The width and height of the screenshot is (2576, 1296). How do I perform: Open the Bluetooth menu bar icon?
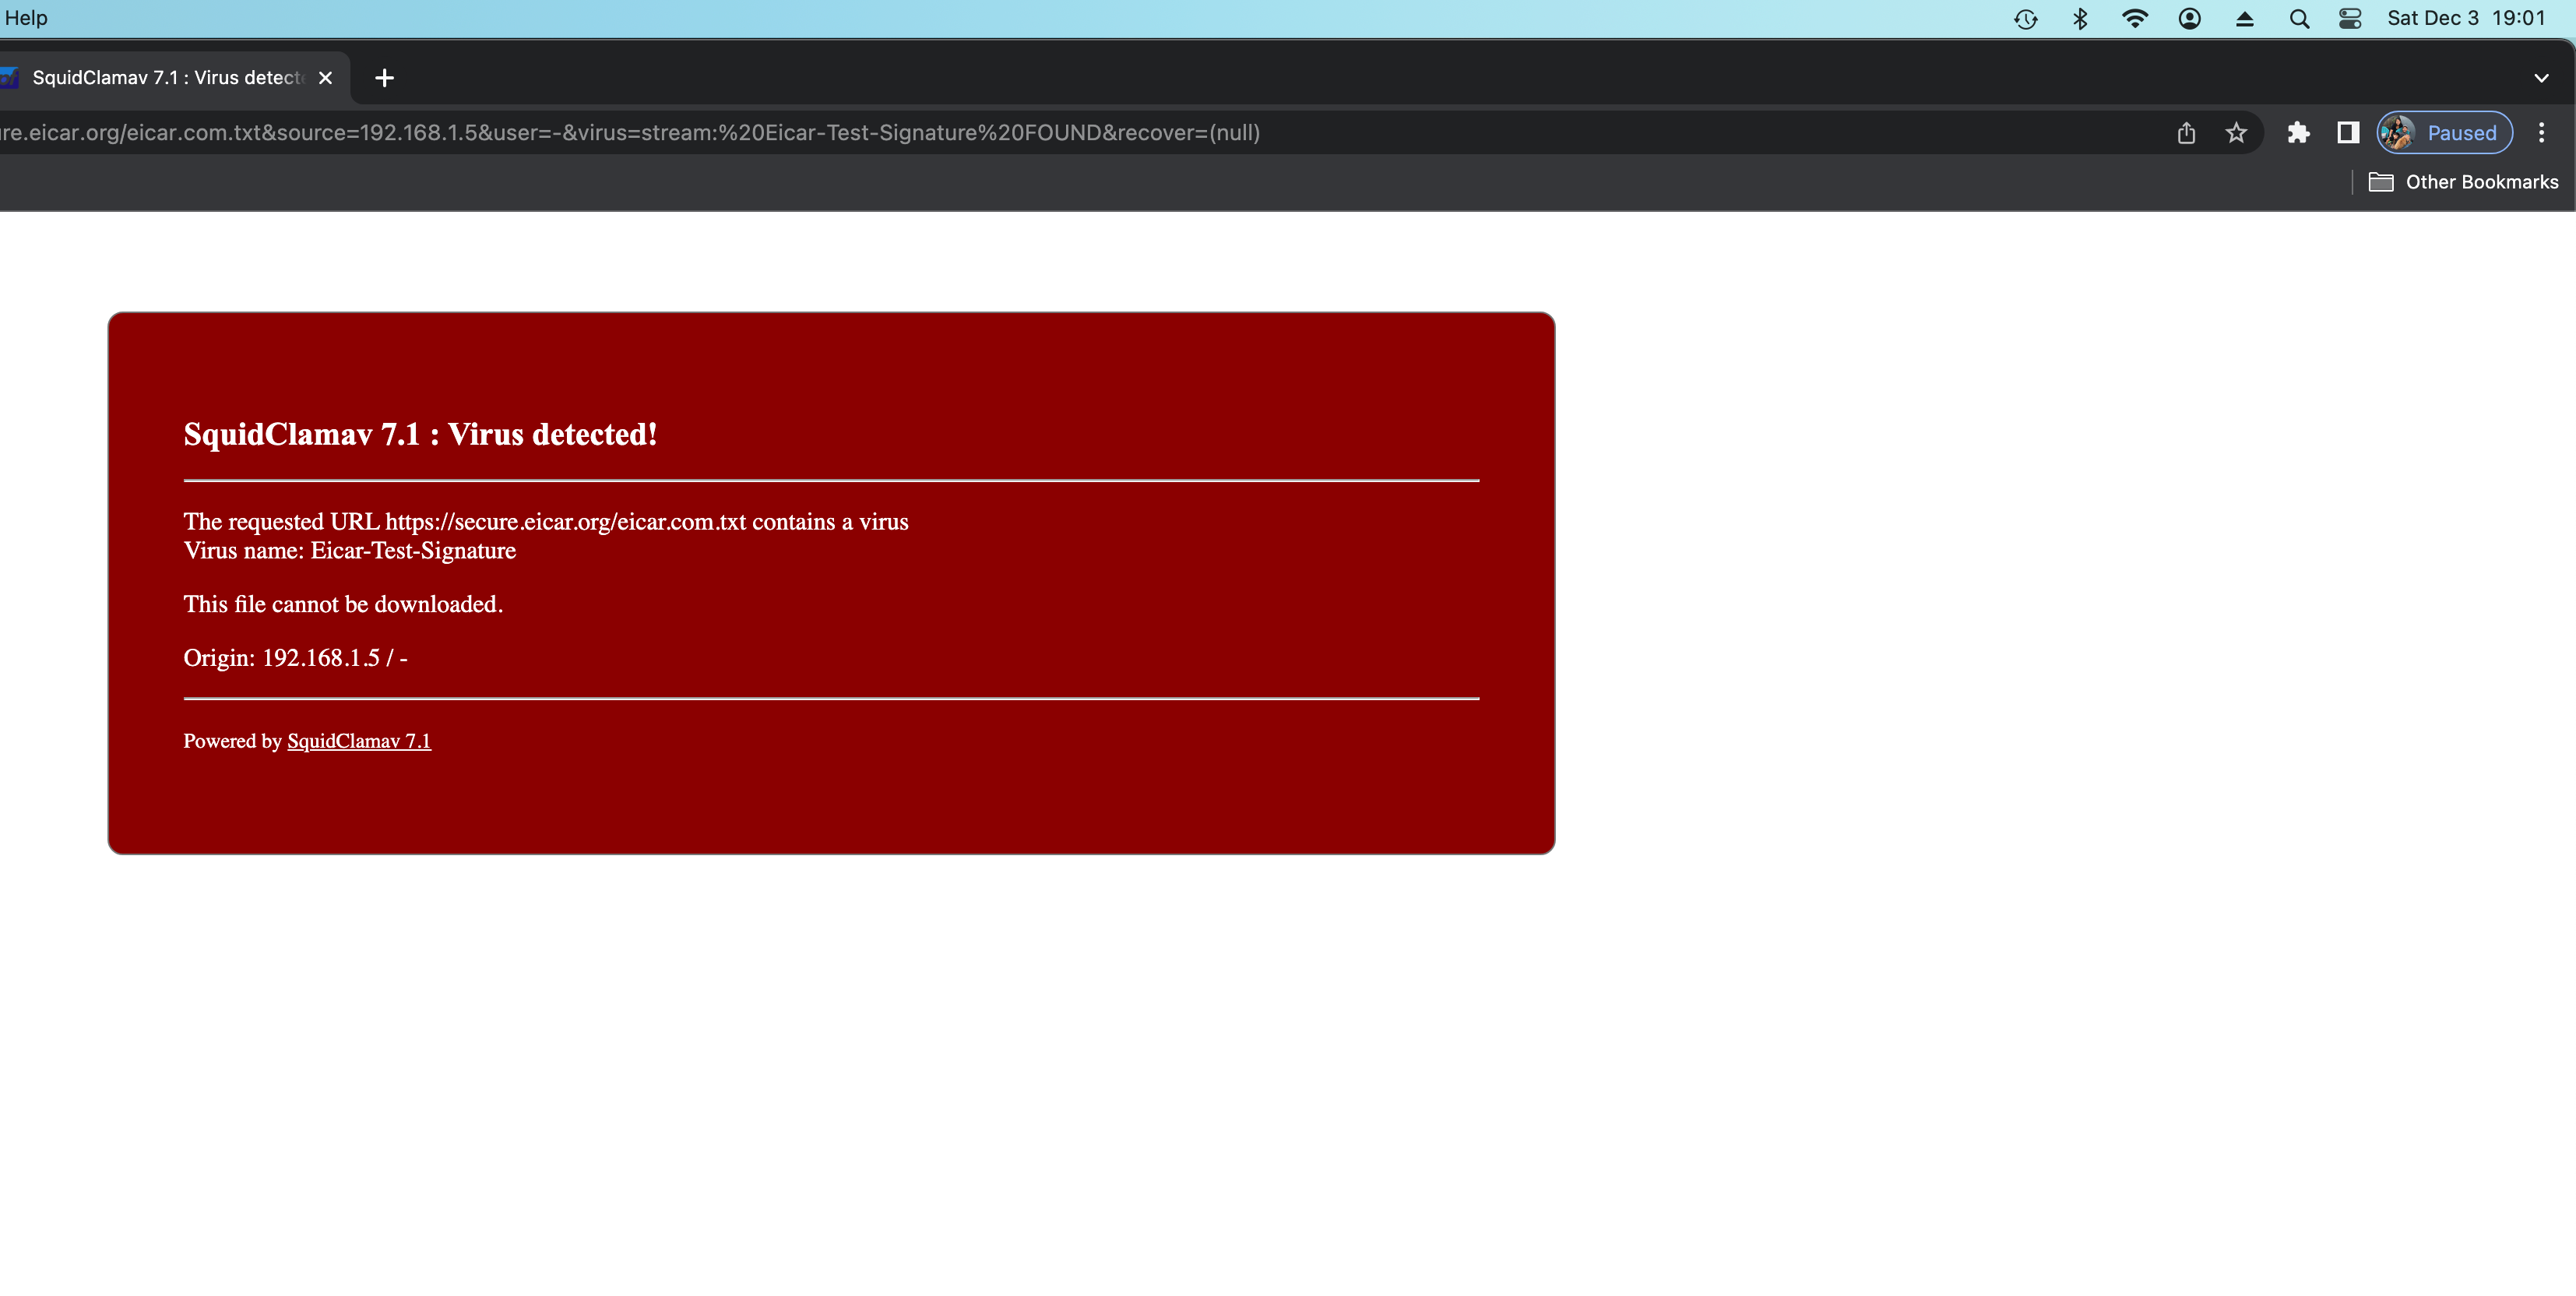pos(2080,19)
